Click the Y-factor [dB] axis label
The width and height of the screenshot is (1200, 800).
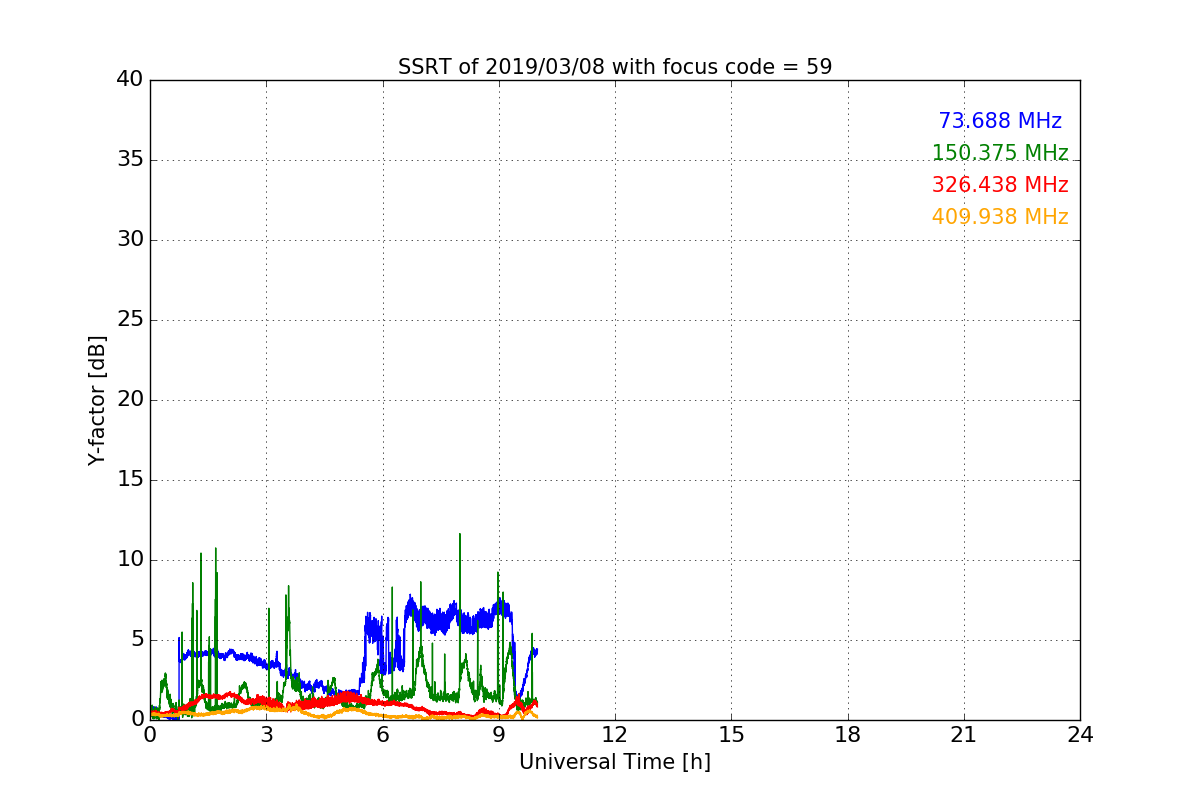(97, 400)
